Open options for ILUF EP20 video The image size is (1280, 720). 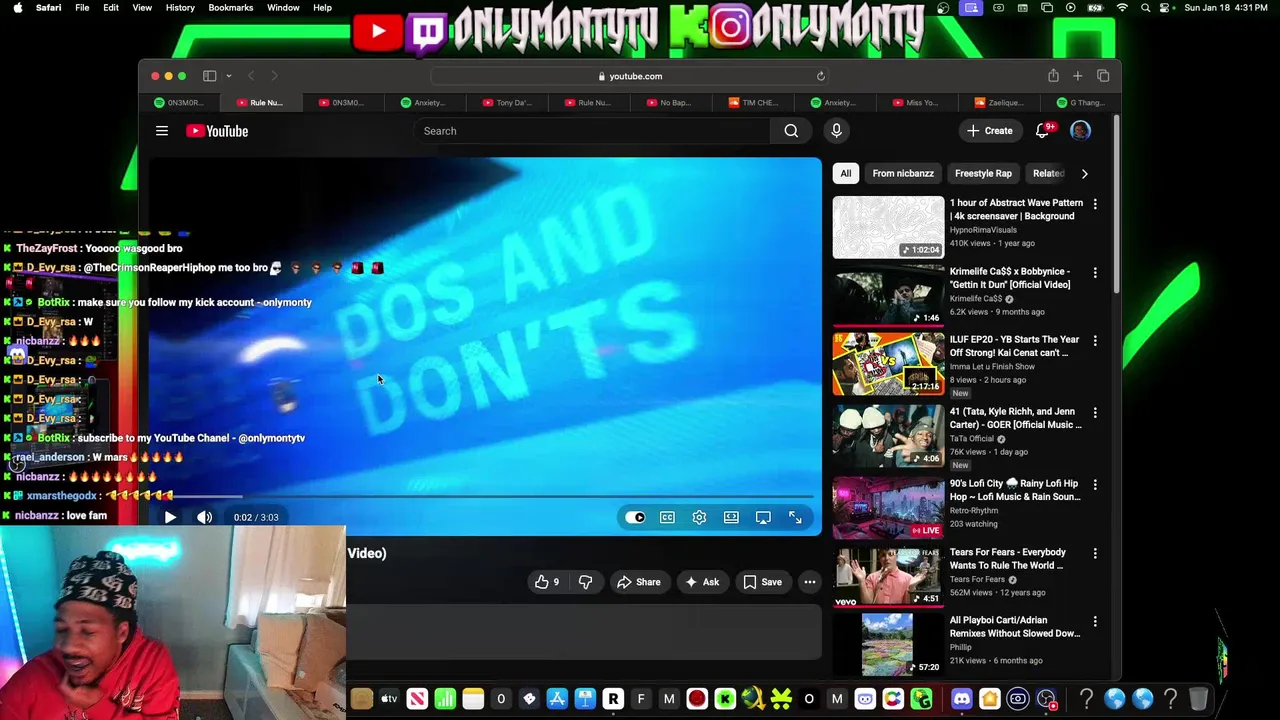pos(1095,341)
